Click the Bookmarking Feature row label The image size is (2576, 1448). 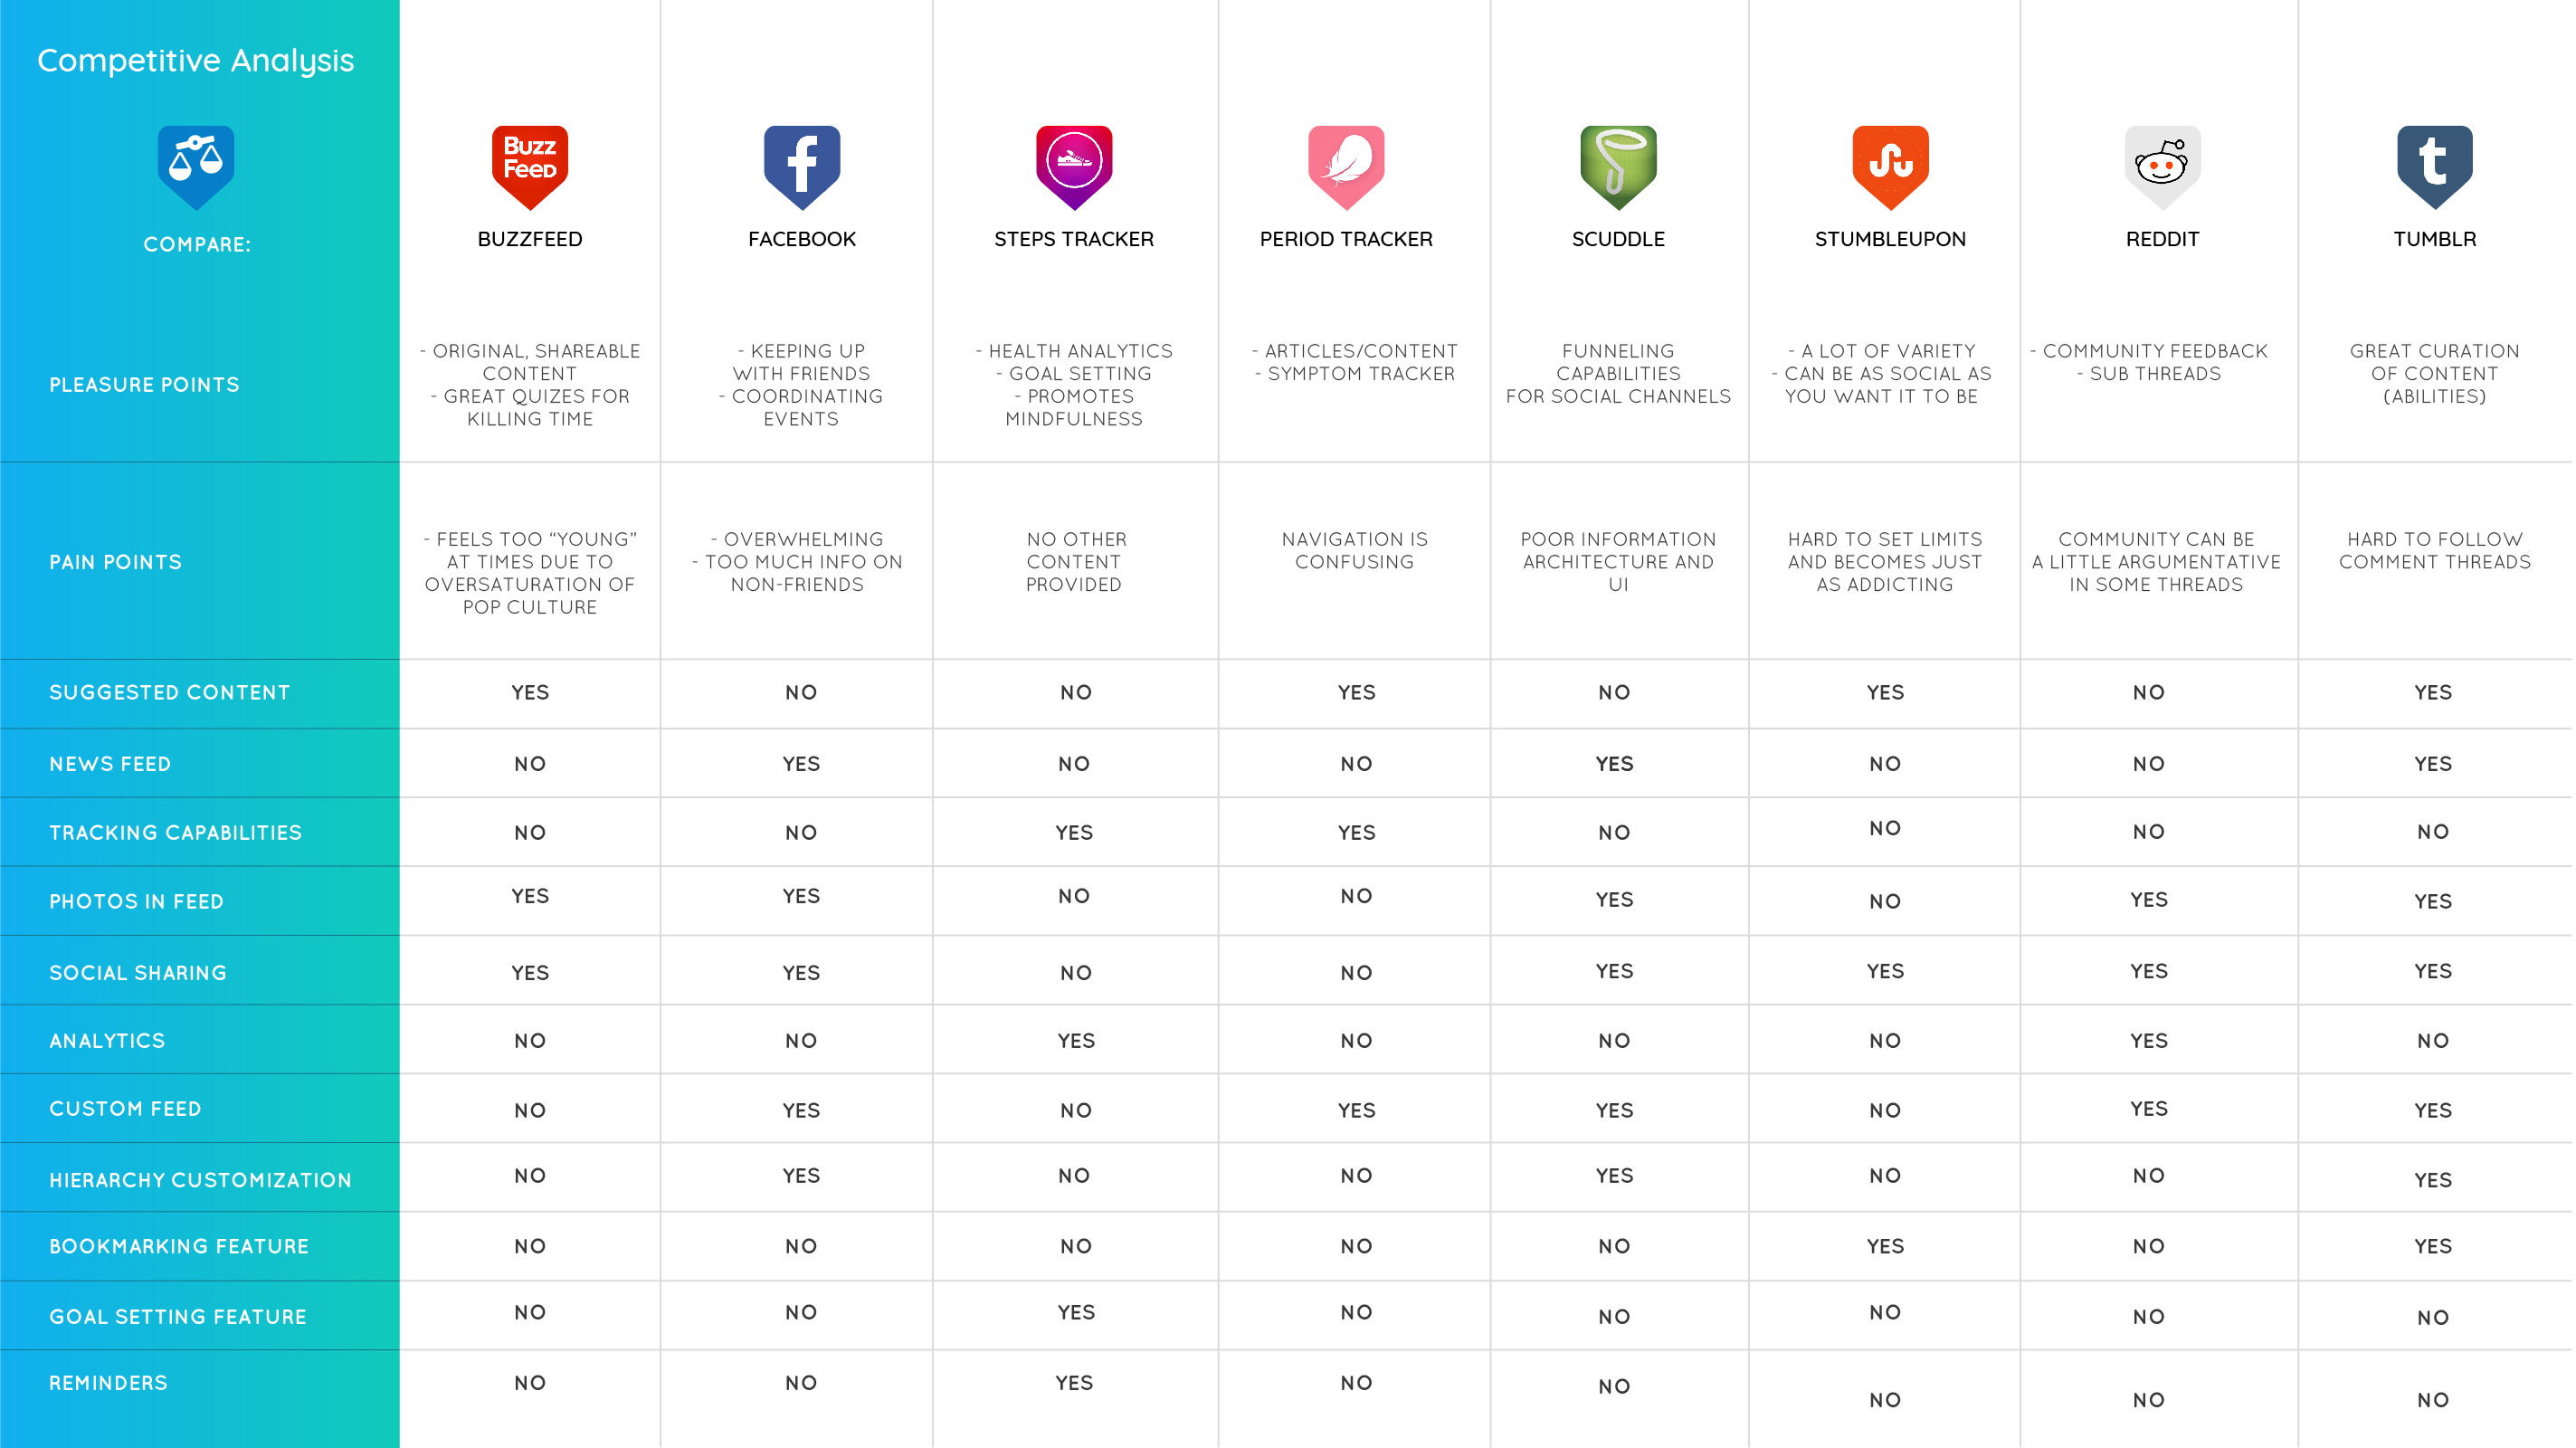point(179,1247)
